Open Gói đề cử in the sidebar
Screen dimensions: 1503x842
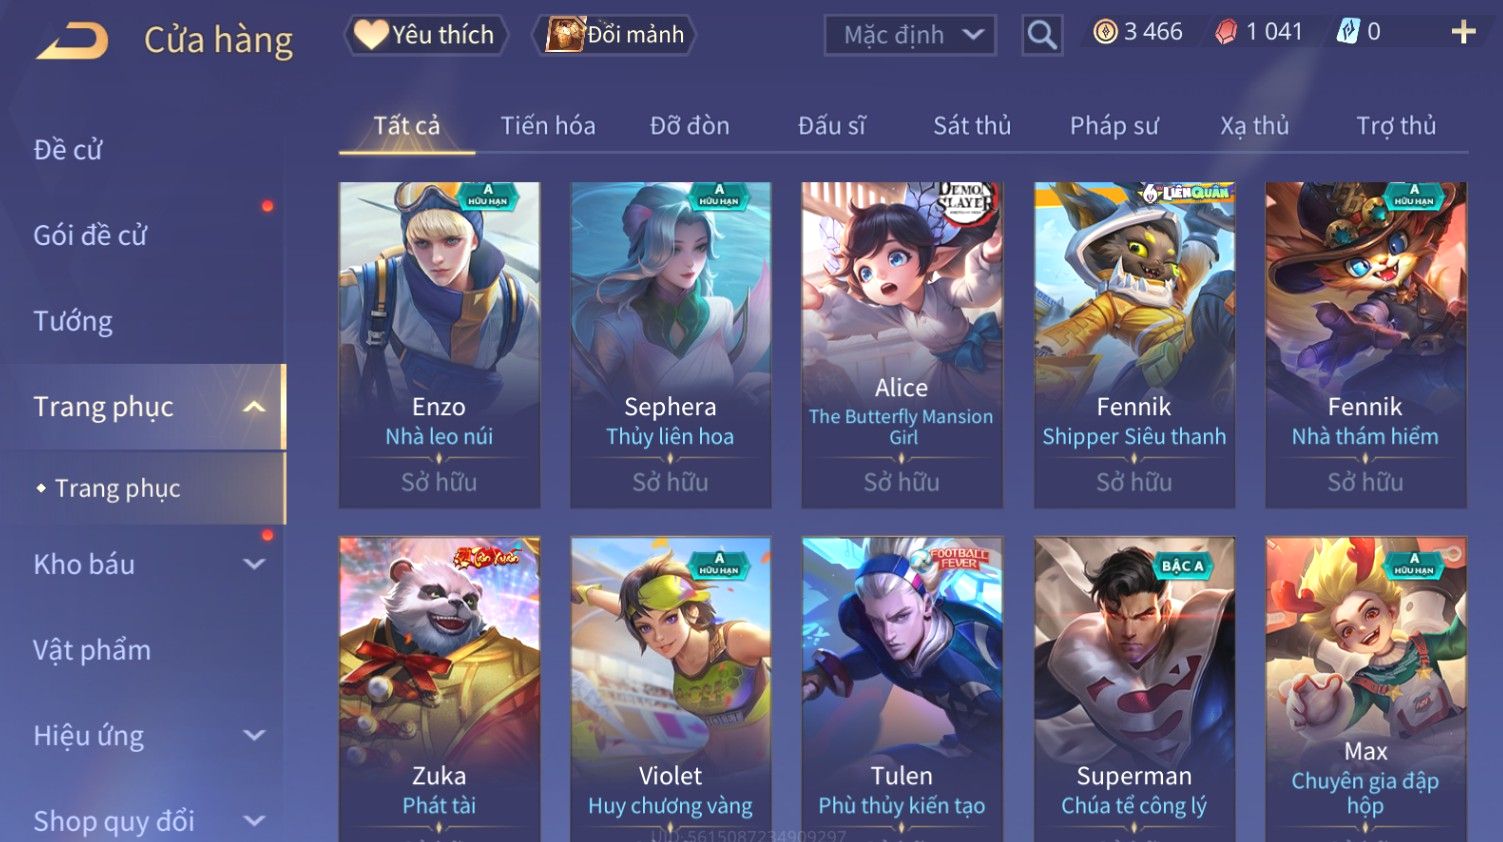tap(90, 236)
